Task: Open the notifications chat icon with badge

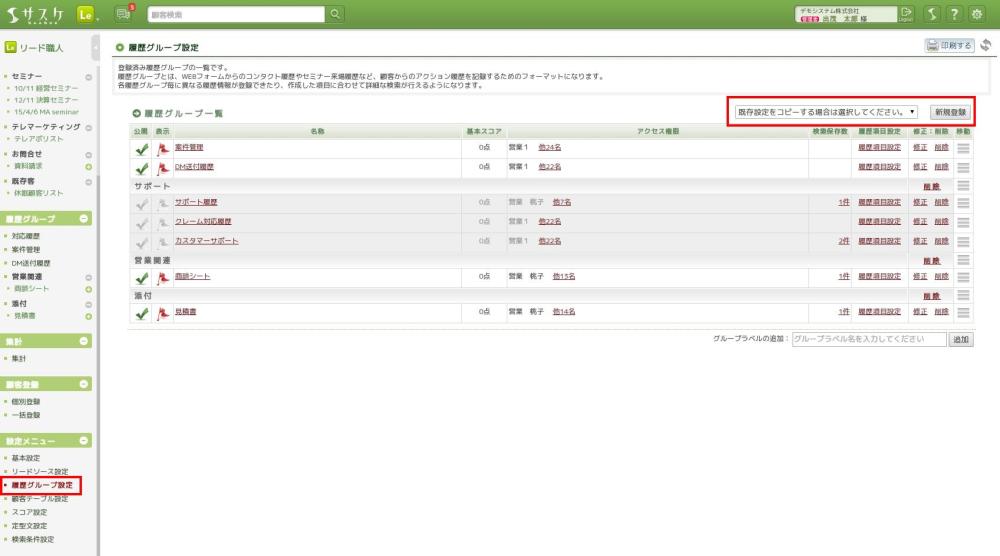Action: (x=123, y=13)
